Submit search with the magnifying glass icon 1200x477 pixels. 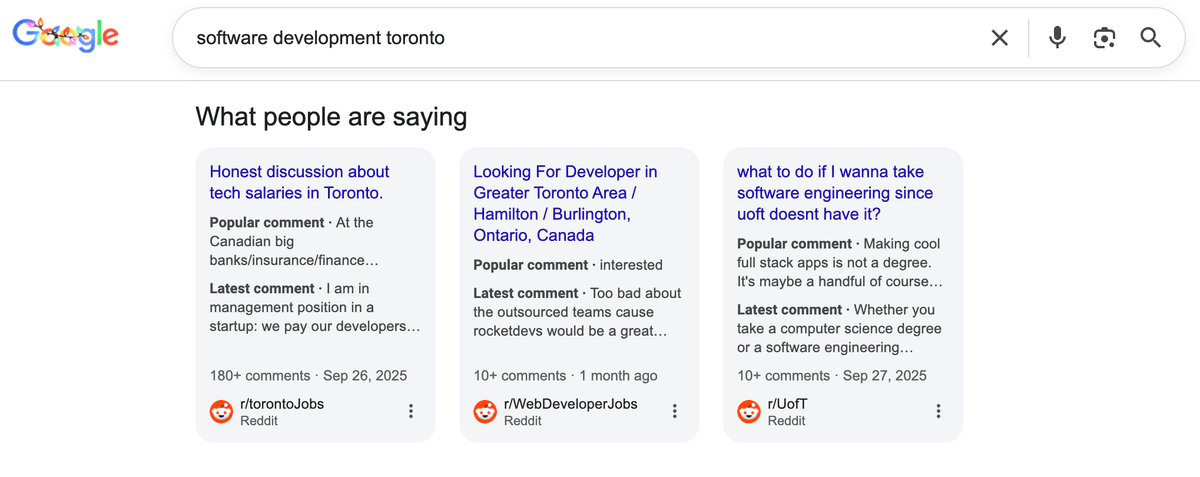(1151, 38)
